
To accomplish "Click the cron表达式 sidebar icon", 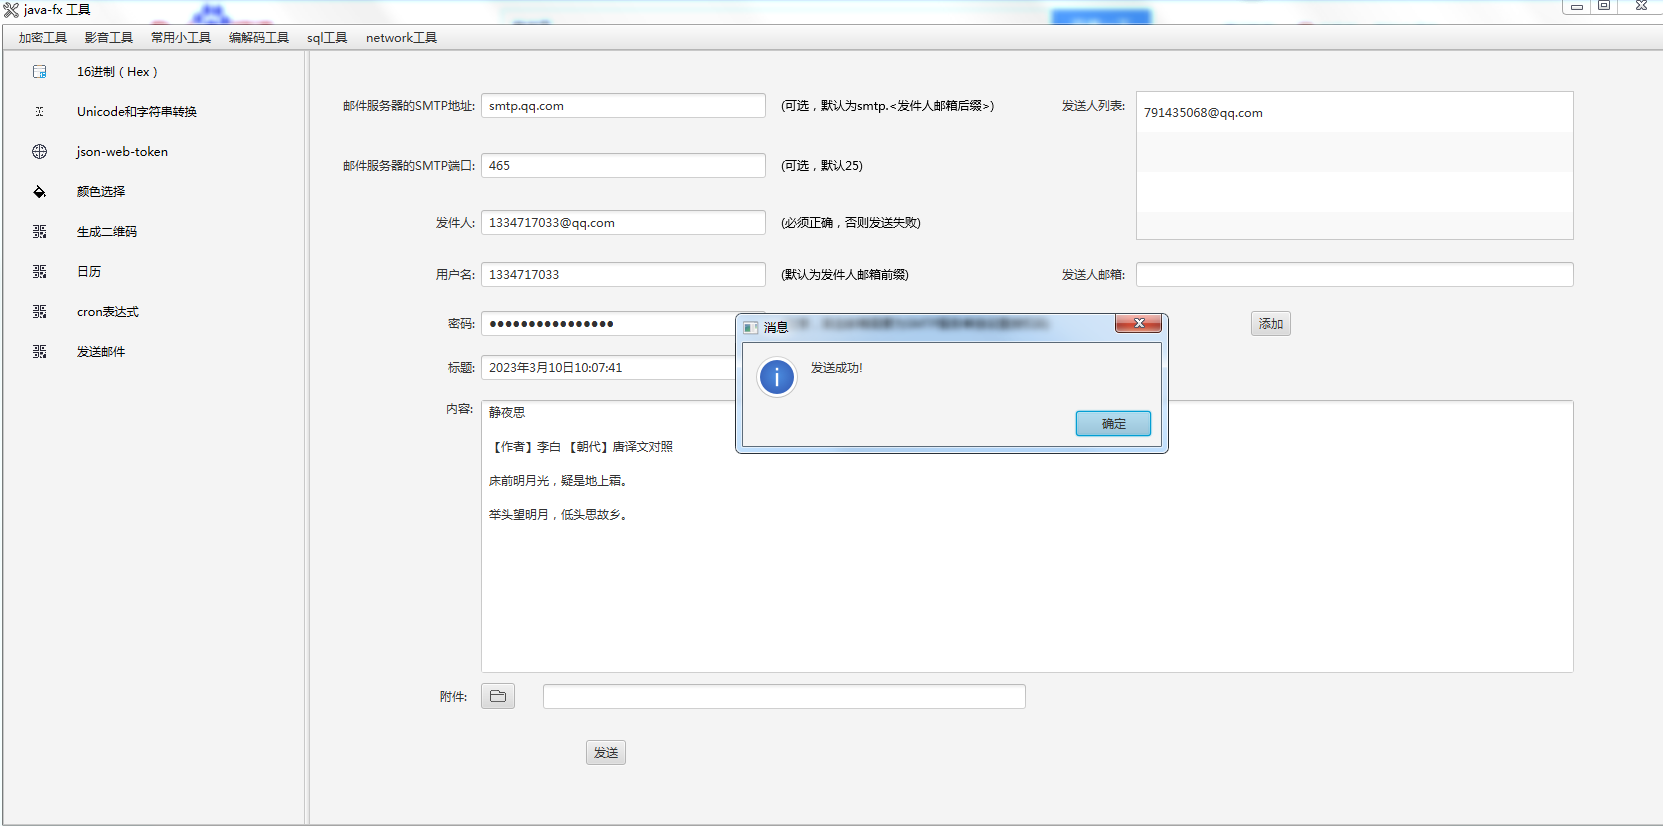I will (x=40, y=312).
